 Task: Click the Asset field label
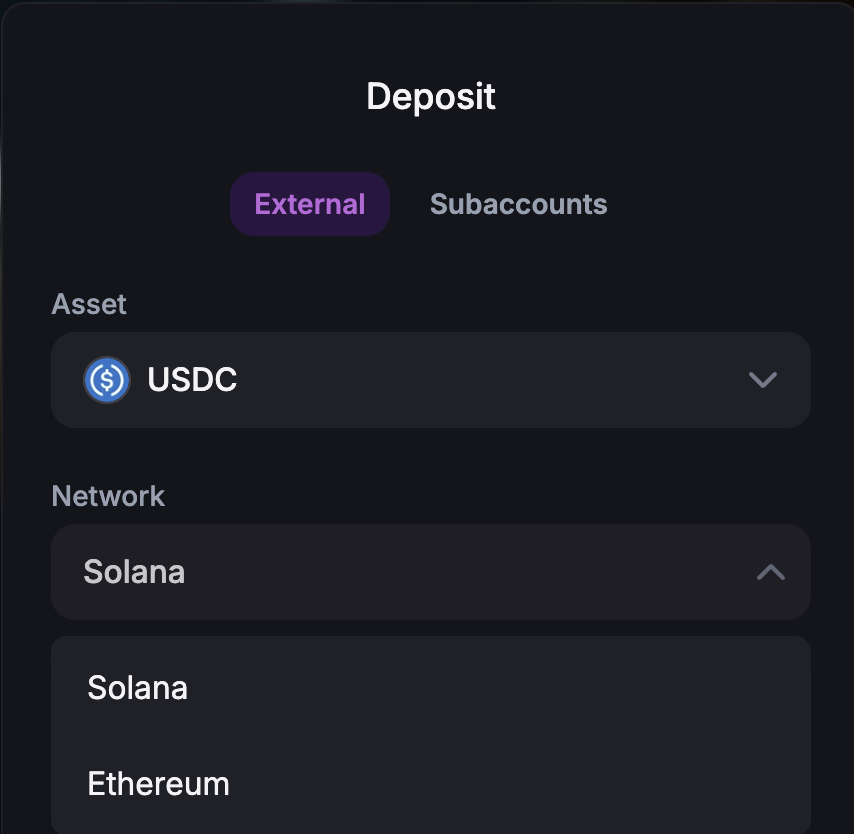(89, 304)
